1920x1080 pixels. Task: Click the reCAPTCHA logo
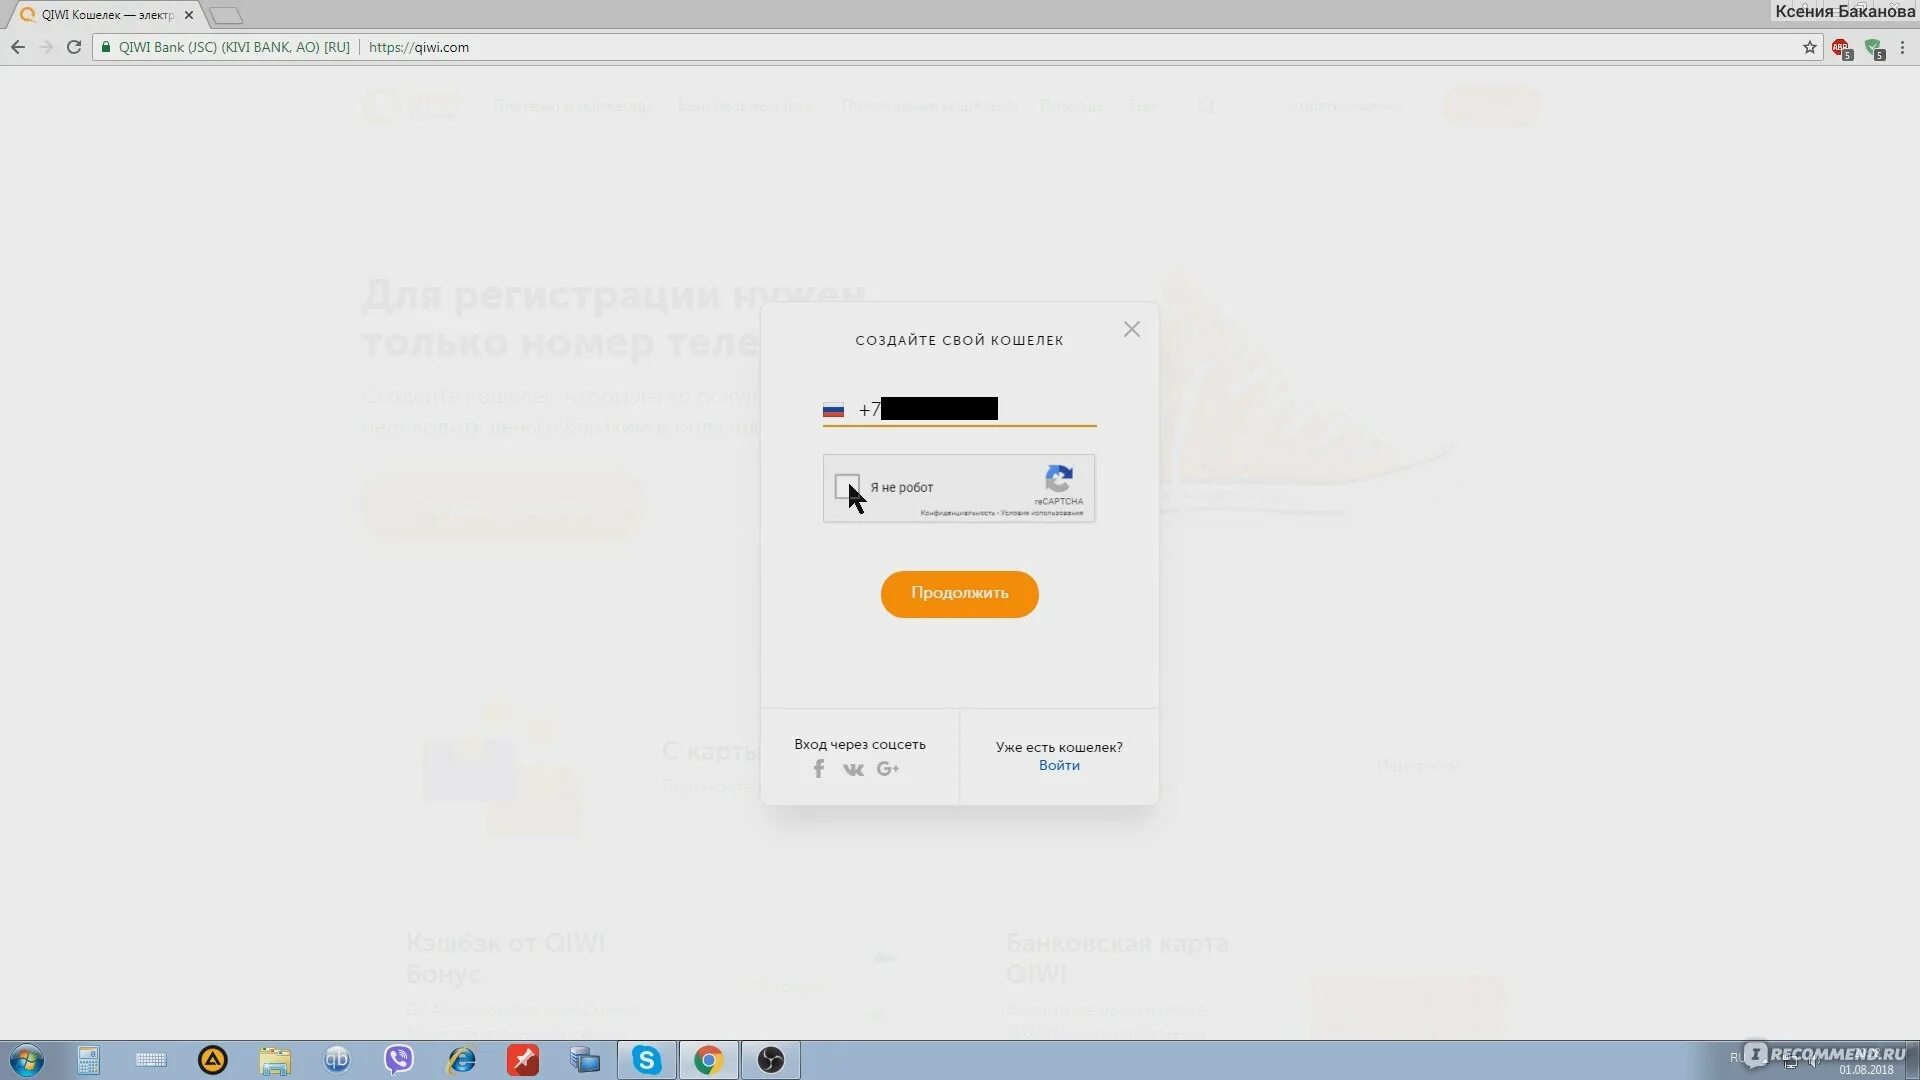pos(1059,479)
